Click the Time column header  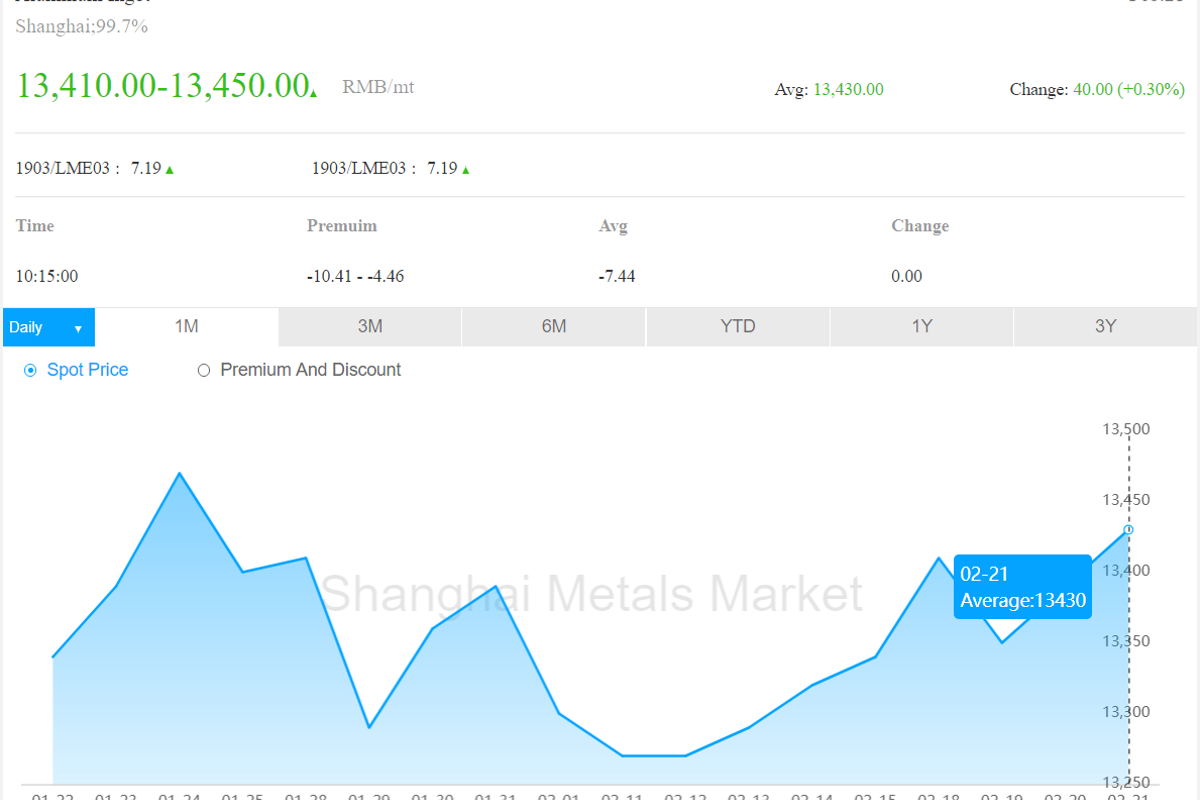(x=35, y=226)
